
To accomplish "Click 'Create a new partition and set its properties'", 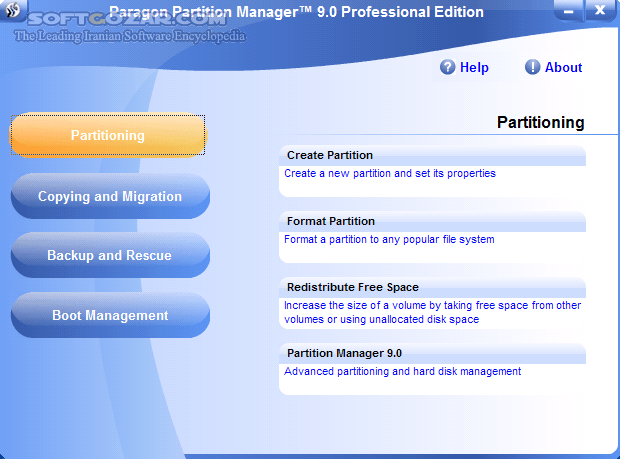I will click(390, 173).
